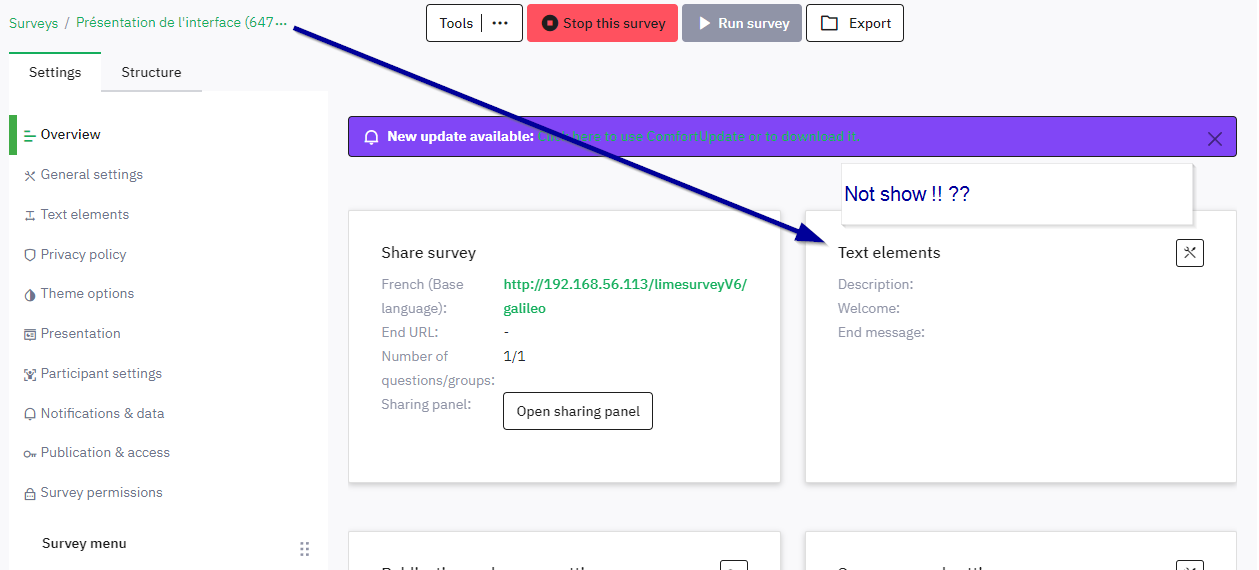Click the Participant settings icon
Viewport: 1259px width, 570px height.
(30, 374)
